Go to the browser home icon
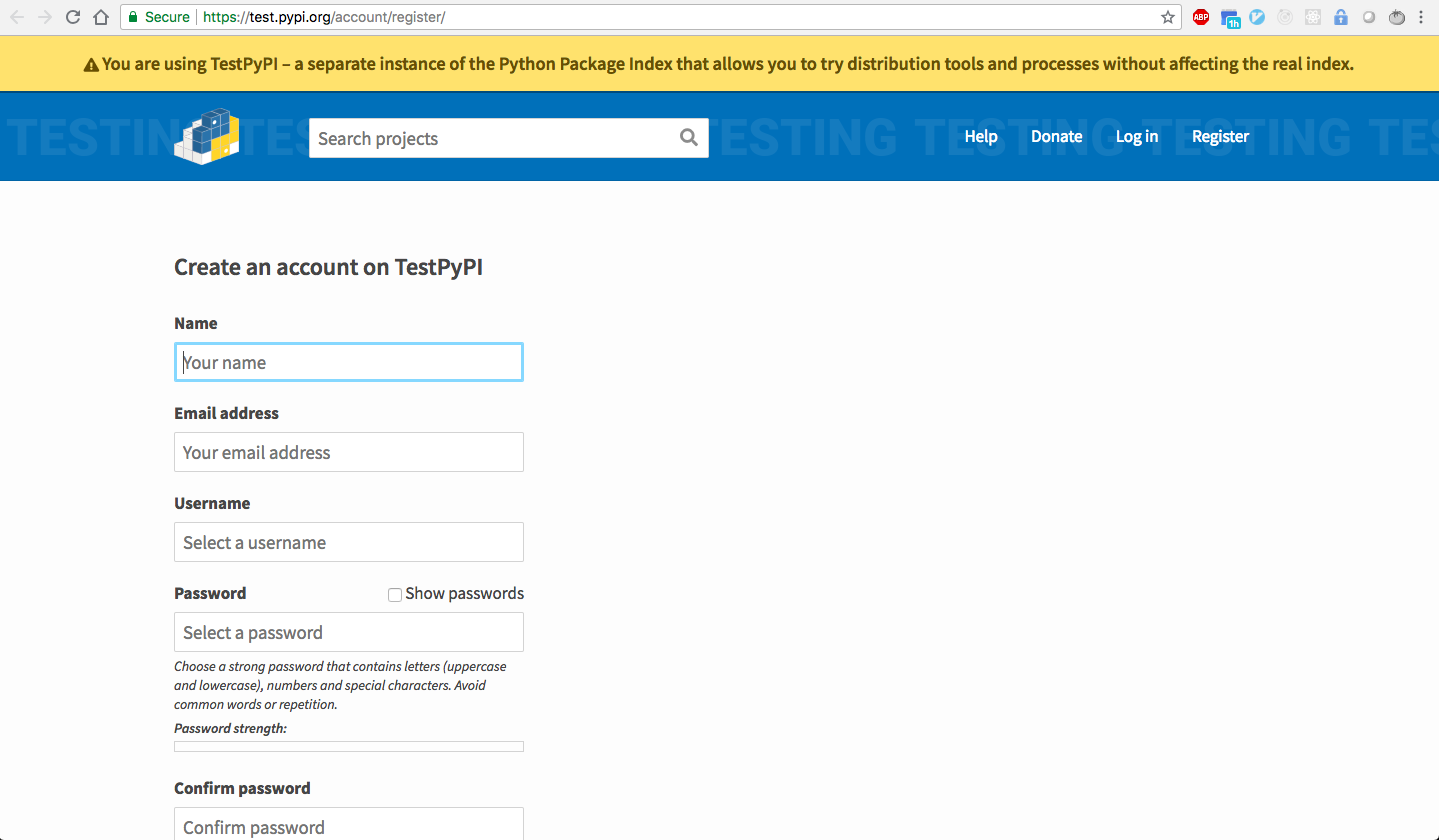1439x840 pixels. 100,17
